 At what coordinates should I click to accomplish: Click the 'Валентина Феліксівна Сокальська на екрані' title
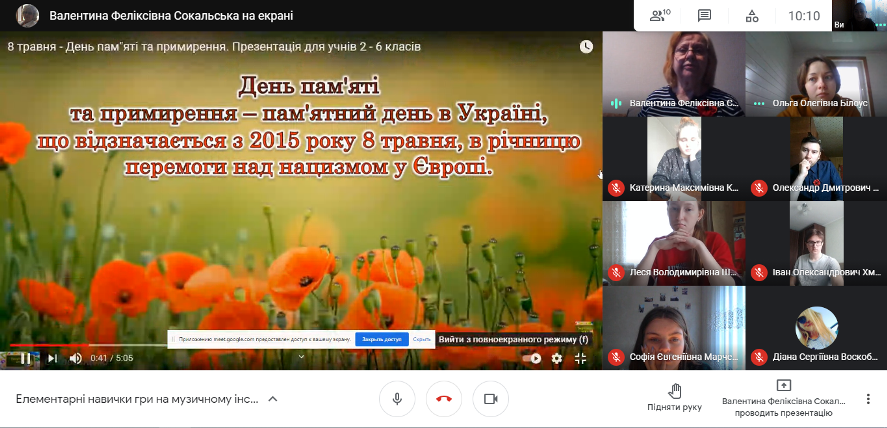171,16
